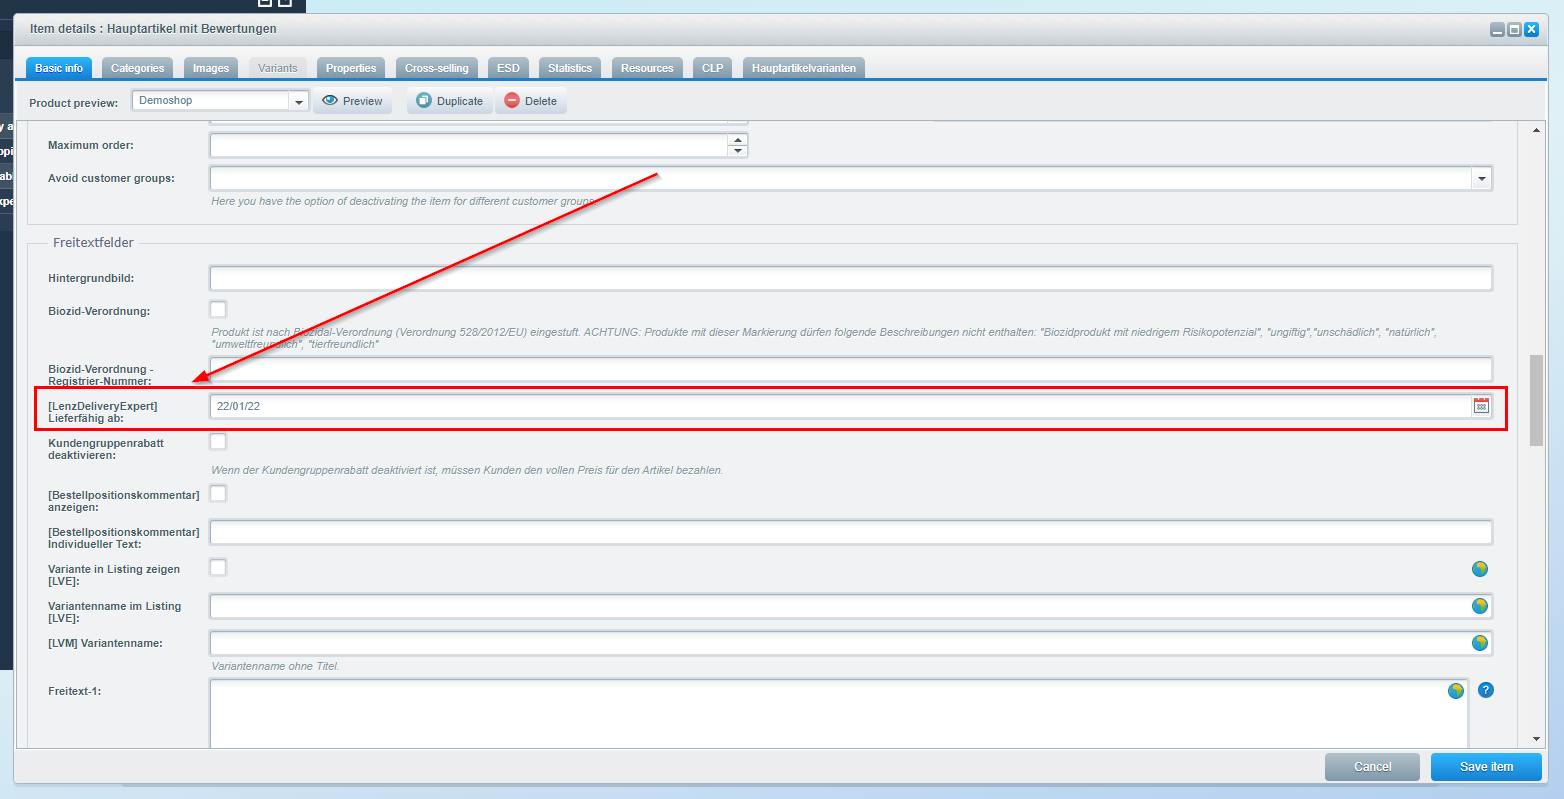Click the Delete button
Screen dimensions: 1564x799
[x=531, y=101]
